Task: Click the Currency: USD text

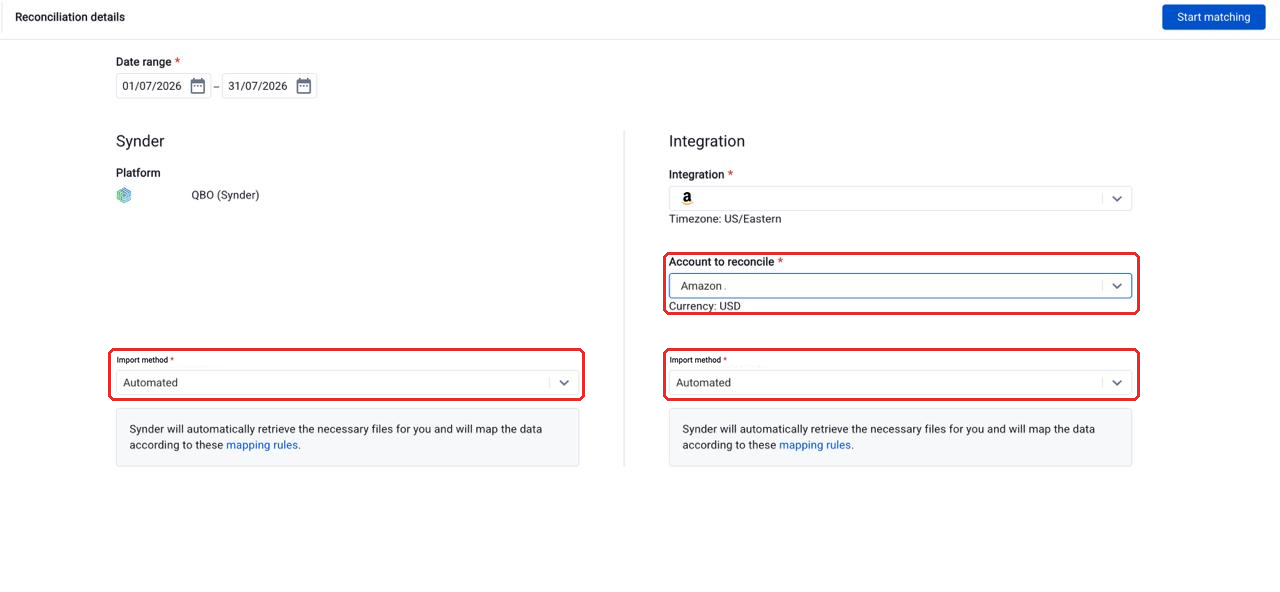Action: (705, 306)
